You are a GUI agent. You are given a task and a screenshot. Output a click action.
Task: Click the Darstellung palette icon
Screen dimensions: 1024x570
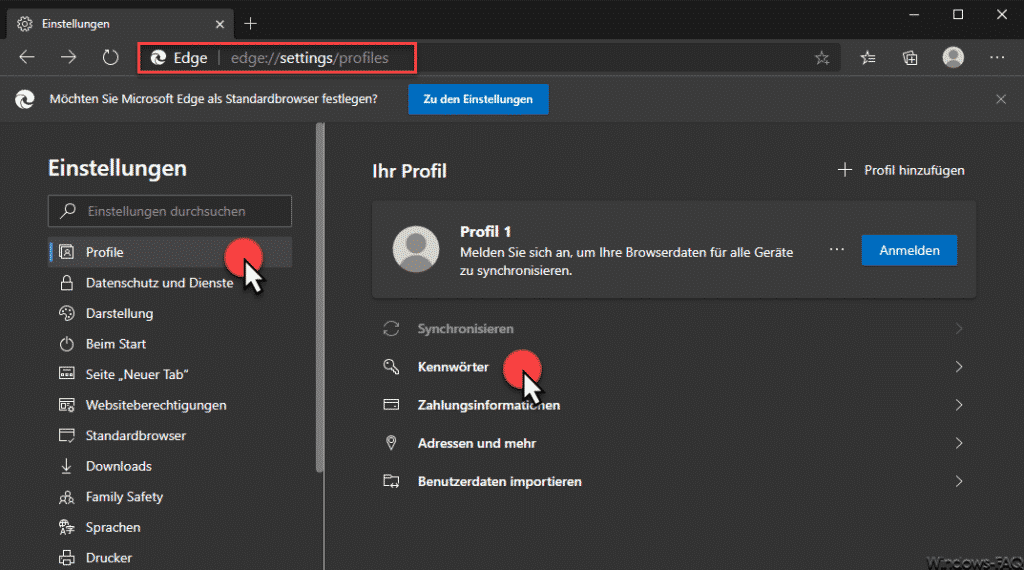pos(67,313)
